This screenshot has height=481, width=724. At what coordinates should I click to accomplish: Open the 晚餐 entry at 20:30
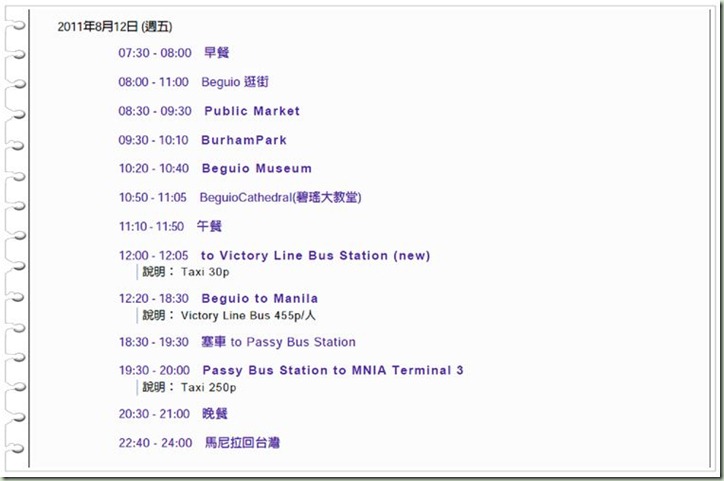(215, 414)
